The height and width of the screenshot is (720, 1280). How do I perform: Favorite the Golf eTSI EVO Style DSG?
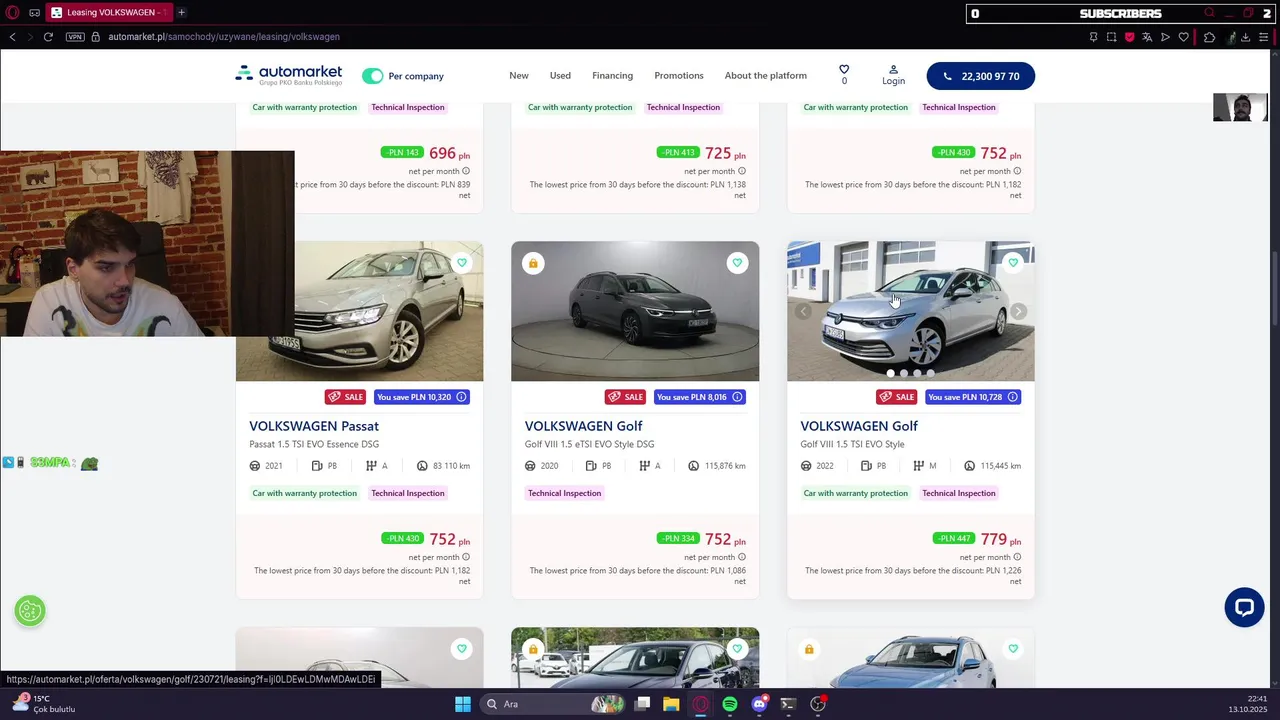(737, 263)
